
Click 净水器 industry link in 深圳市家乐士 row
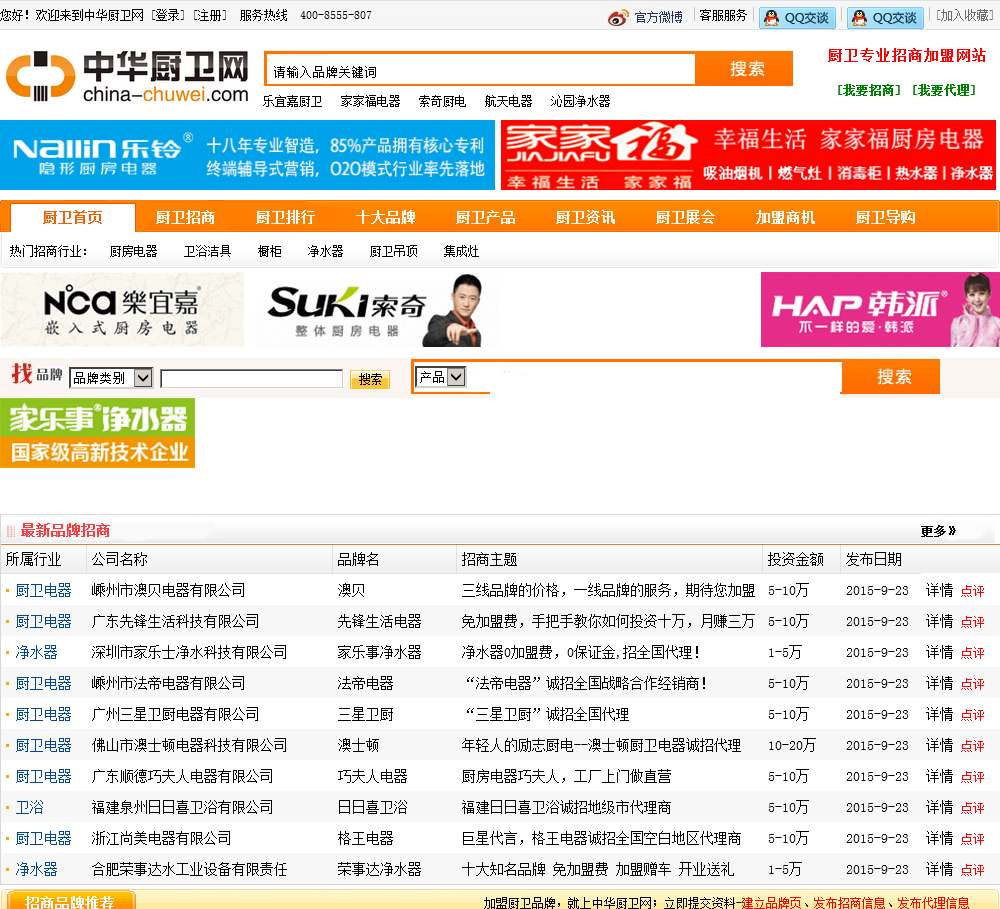pos(36,653)
